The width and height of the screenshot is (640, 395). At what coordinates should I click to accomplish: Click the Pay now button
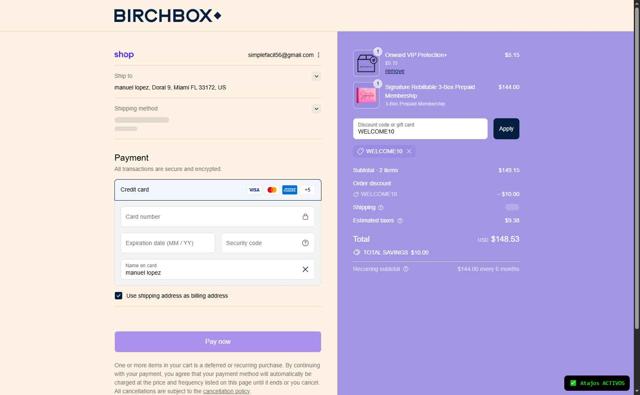(218, 342)
